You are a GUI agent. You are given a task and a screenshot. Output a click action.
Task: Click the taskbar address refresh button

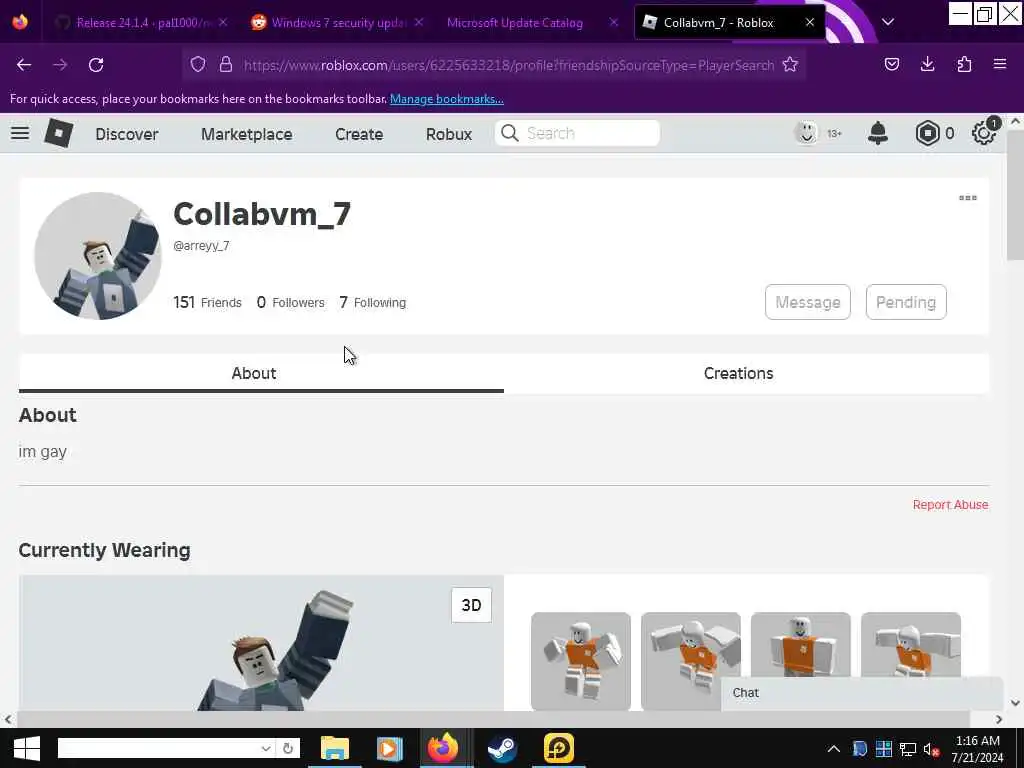pyautogui.click(x=288, y=748)
